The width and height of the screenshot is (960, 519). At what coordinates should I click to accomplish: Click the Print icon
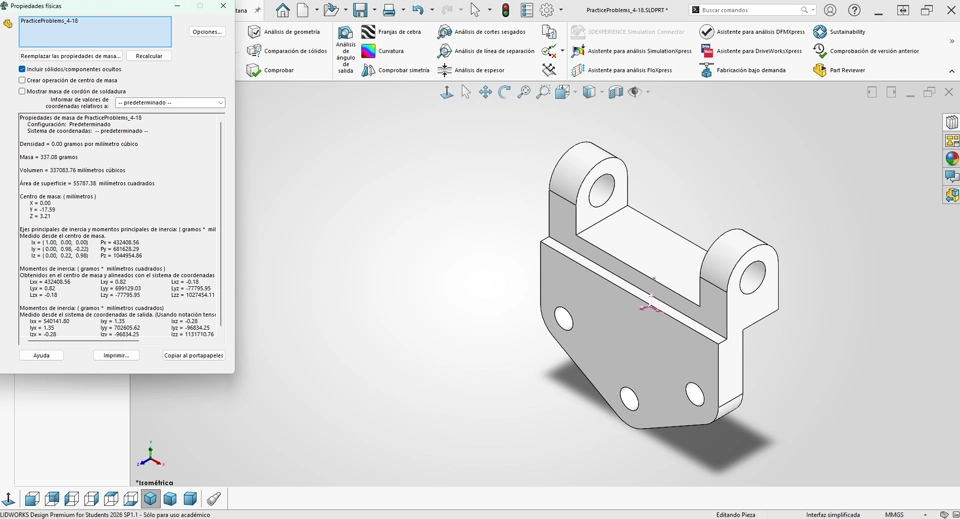[x=389, y=10]
